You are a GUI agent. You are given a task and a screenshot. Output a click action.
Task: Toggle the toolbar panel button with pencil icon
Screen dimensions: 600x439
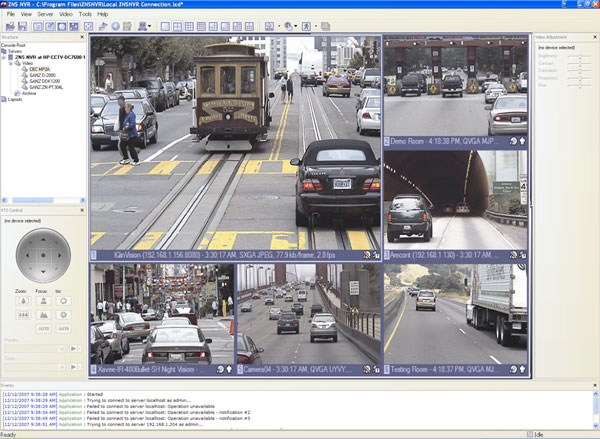point(50,26)
